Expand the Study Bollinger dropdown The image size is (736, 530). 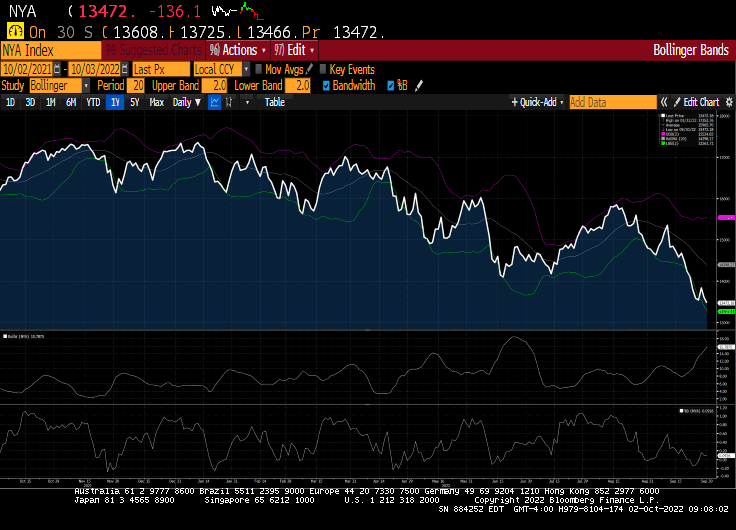[61, 86]
